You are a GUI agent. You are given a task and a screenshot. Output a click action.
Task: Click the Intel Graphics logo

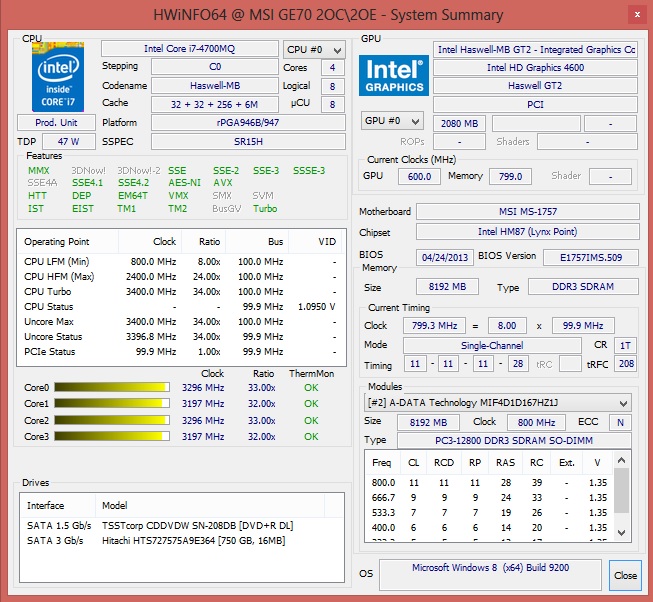pyautogui.click(x=394, y=75)
